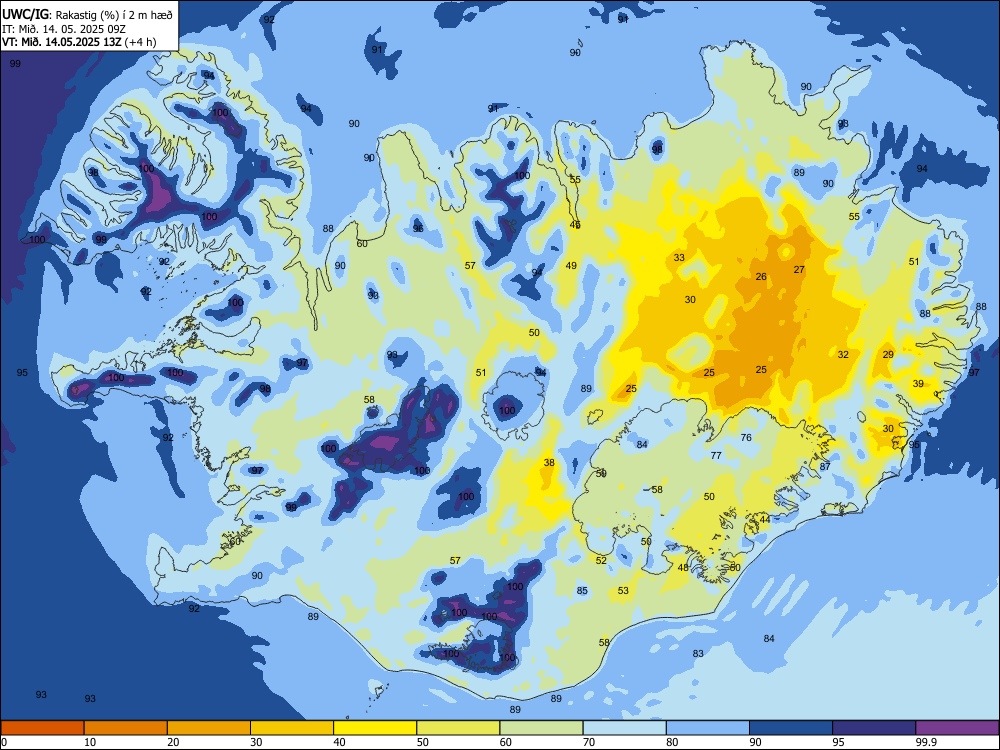
Task: Select the indigo 95–99.9 legend swatch
Action: [x=874, y=728]
